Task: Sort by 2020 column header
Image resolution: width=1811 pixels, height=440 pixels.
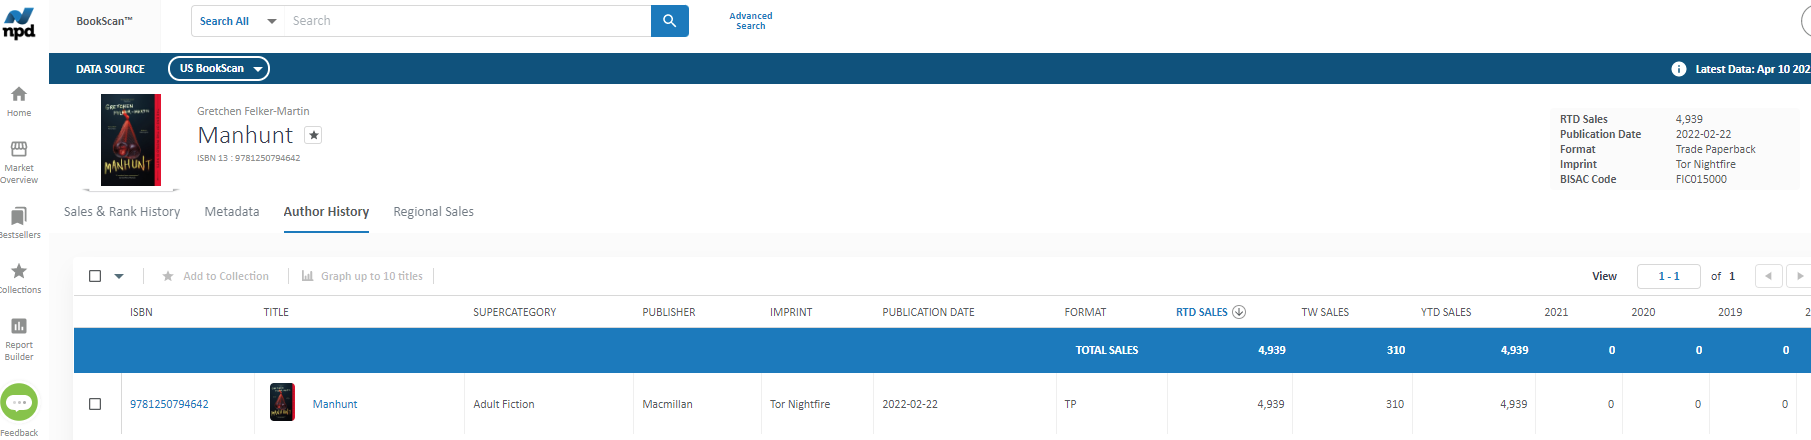Action: point(1643,312)
